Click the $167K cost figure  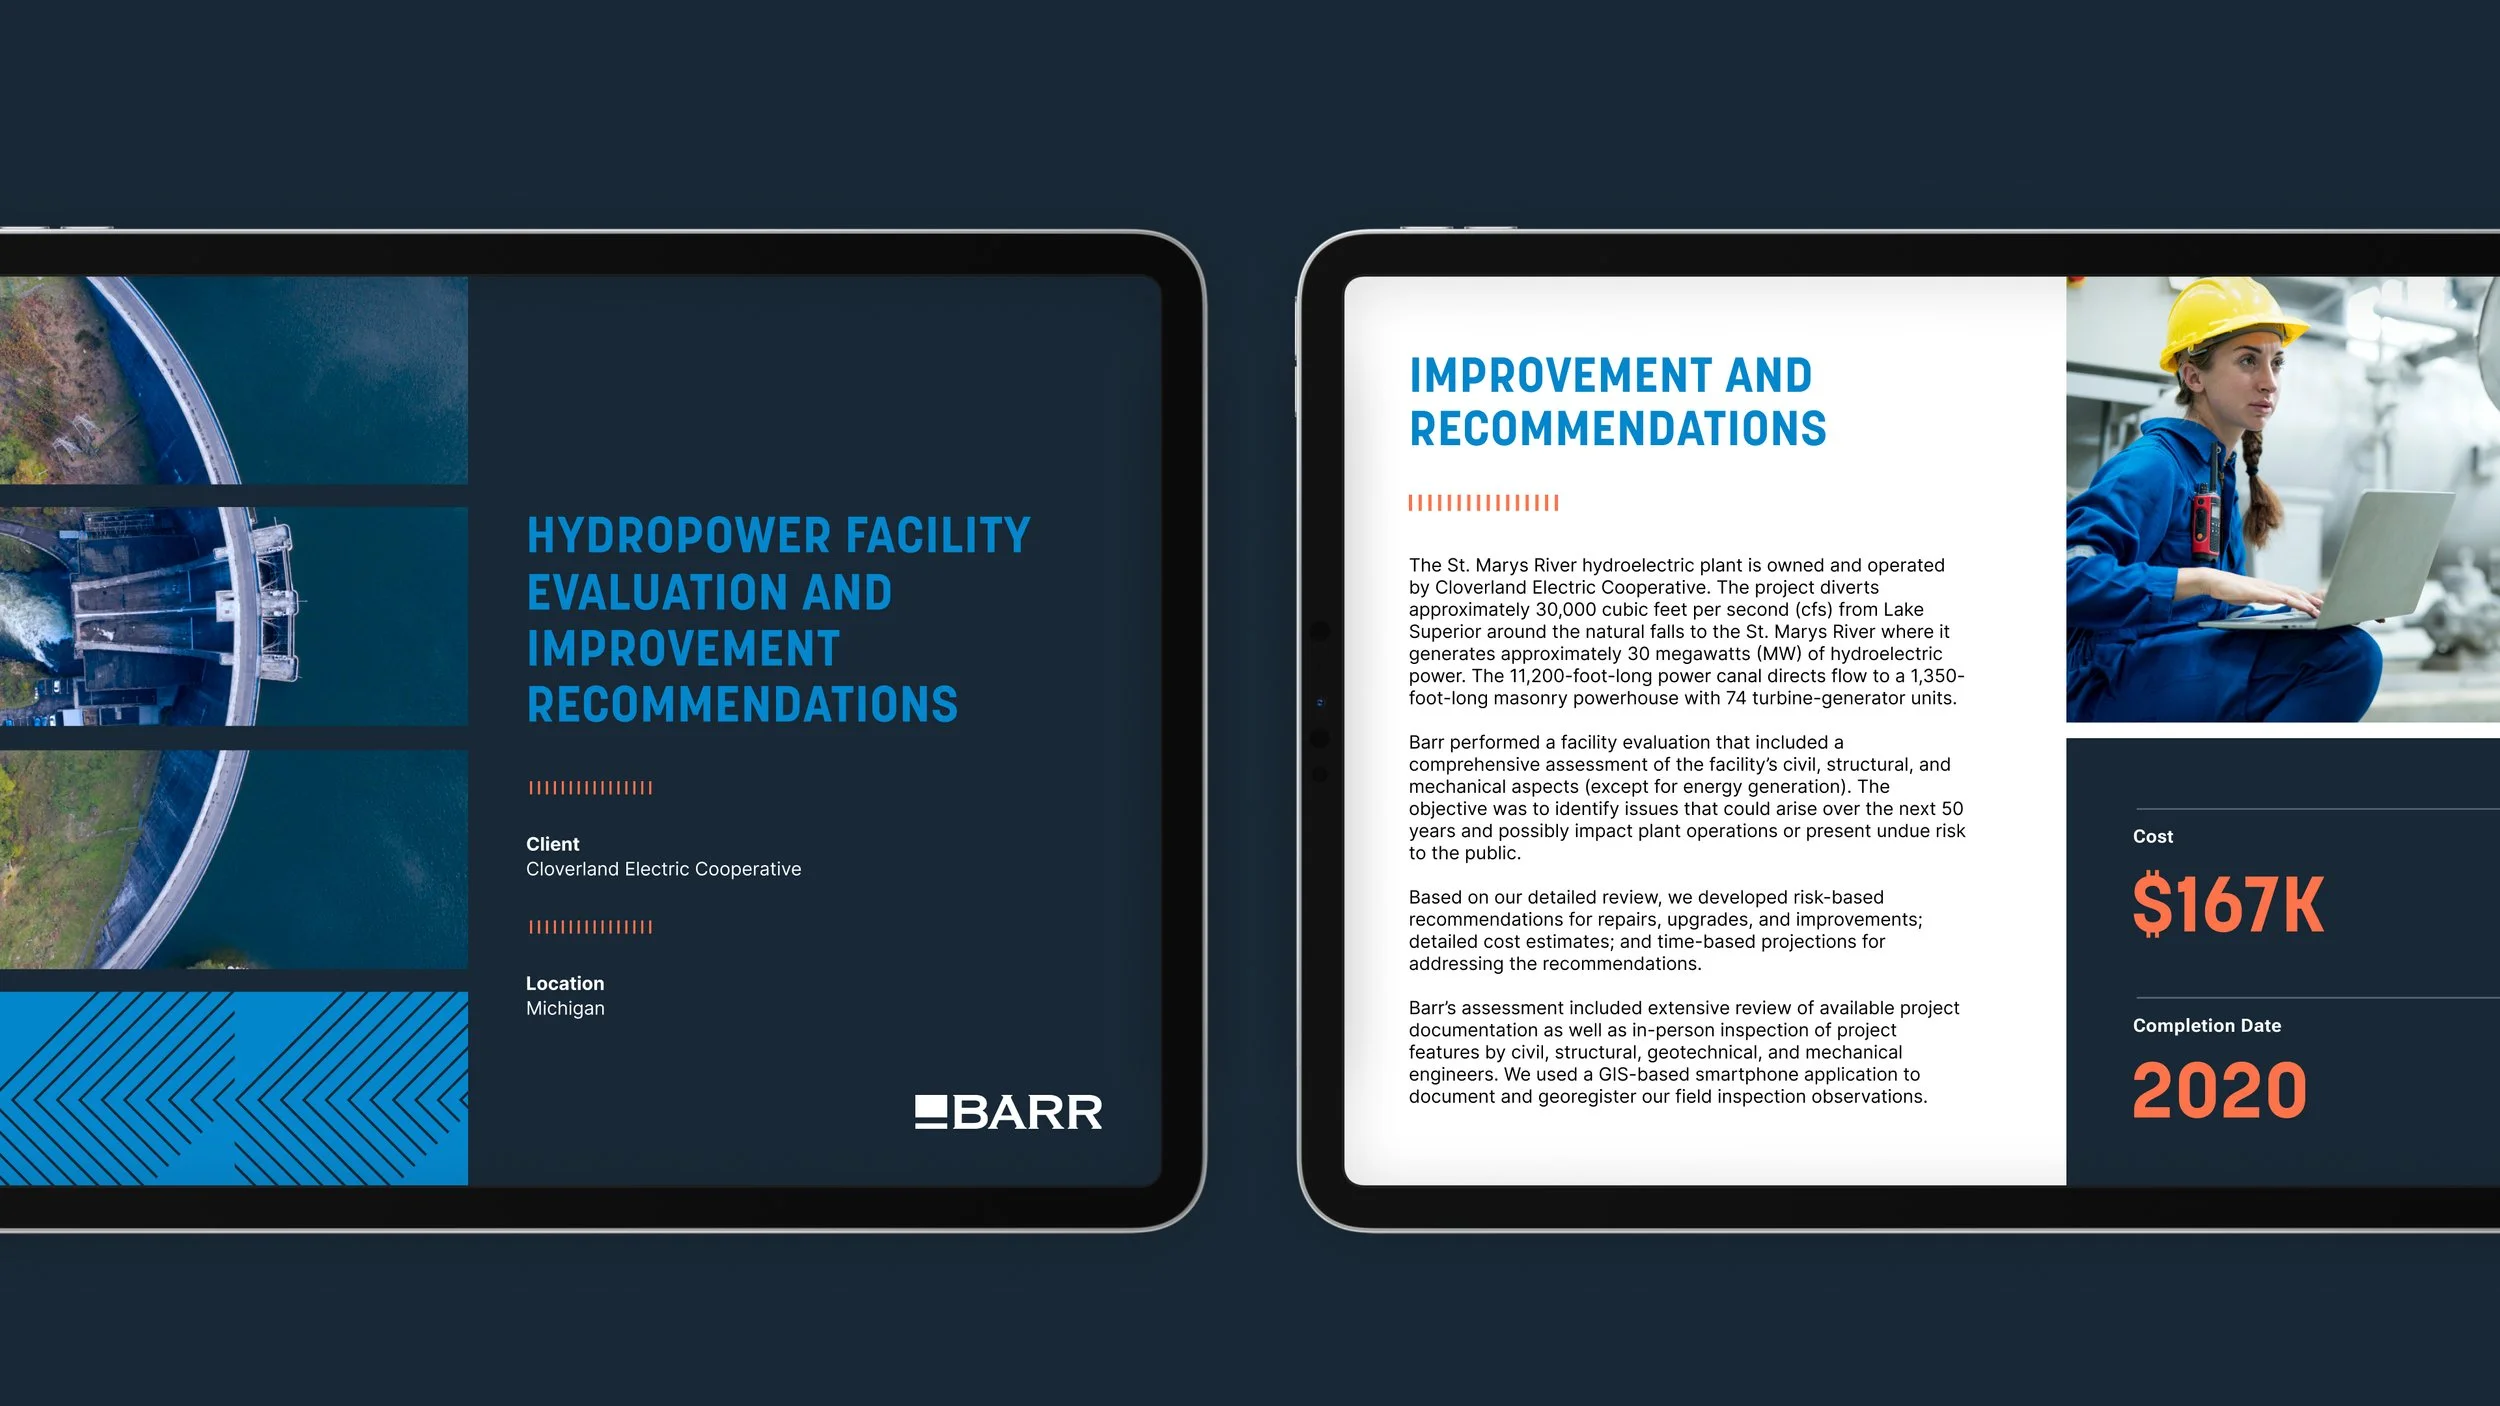[x=2227, y=905]
